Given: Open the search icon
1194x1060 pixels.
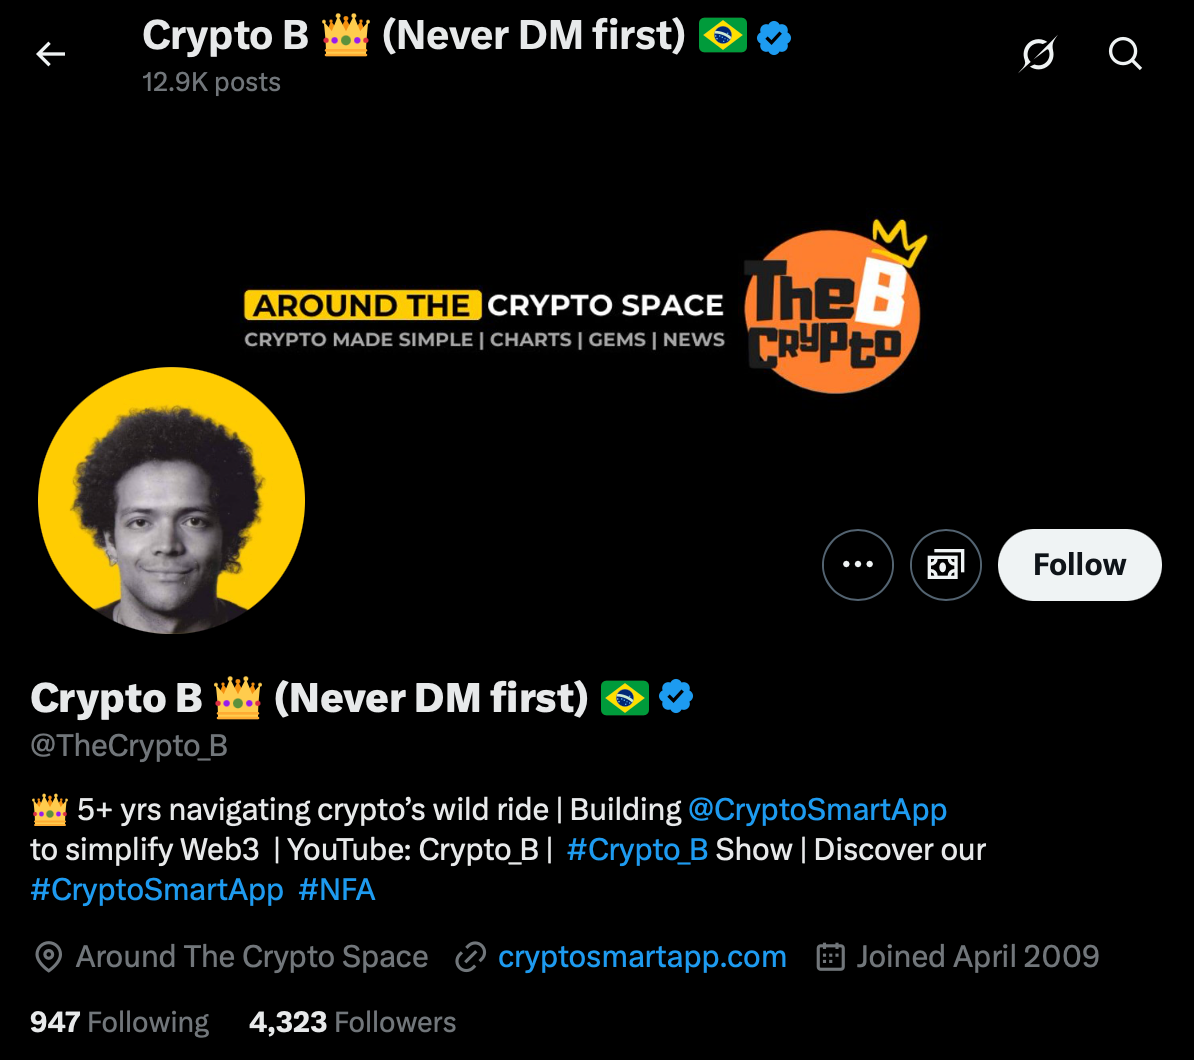Looking at the screenshot, I should click(x=1124, y=54).
